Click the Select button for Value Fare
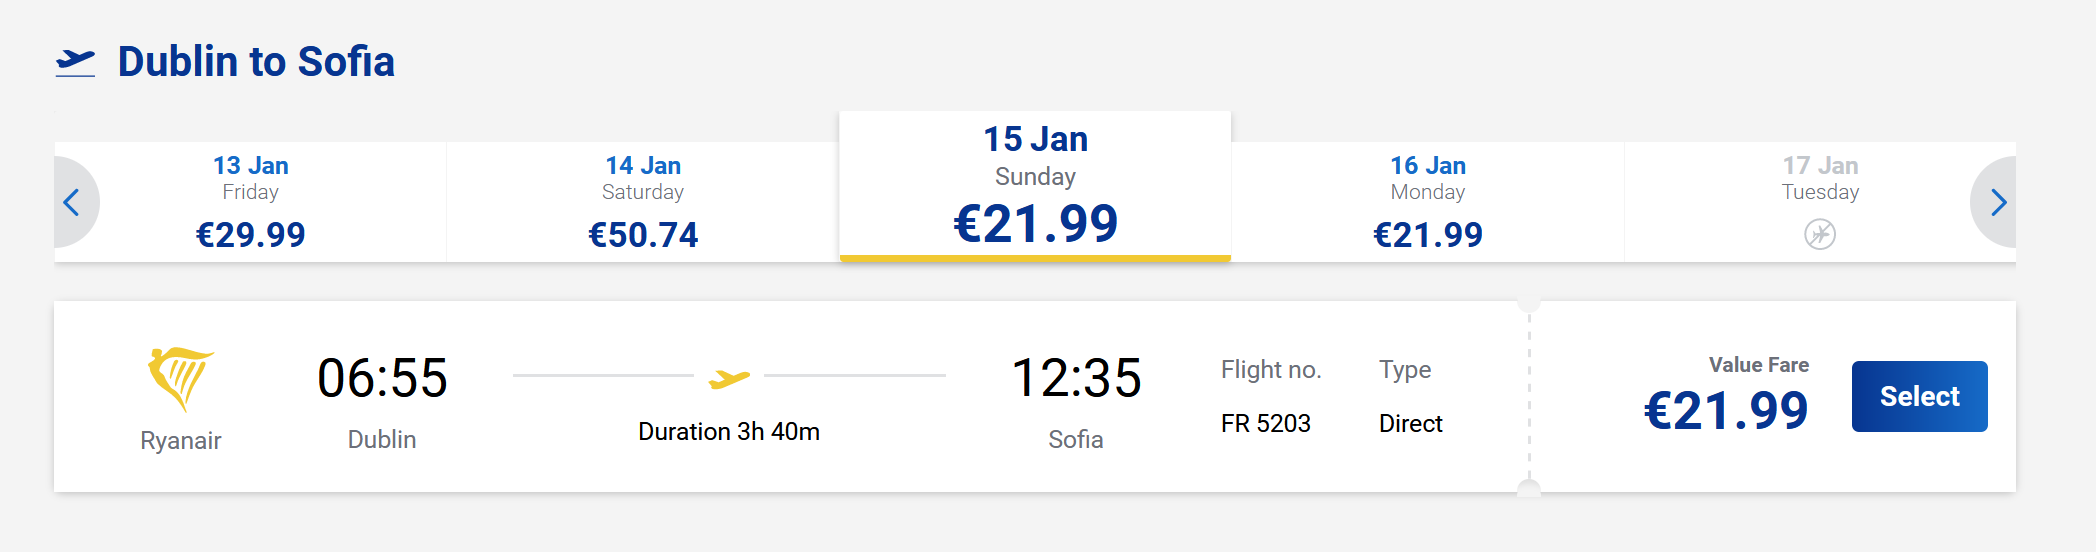 pos(1920,396)
